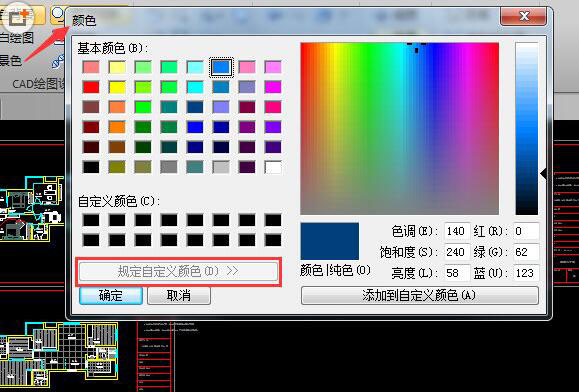Select the bright magenta basic color swatch
Image resolution: width=579 pixels, height=392 pixels.
273,87
